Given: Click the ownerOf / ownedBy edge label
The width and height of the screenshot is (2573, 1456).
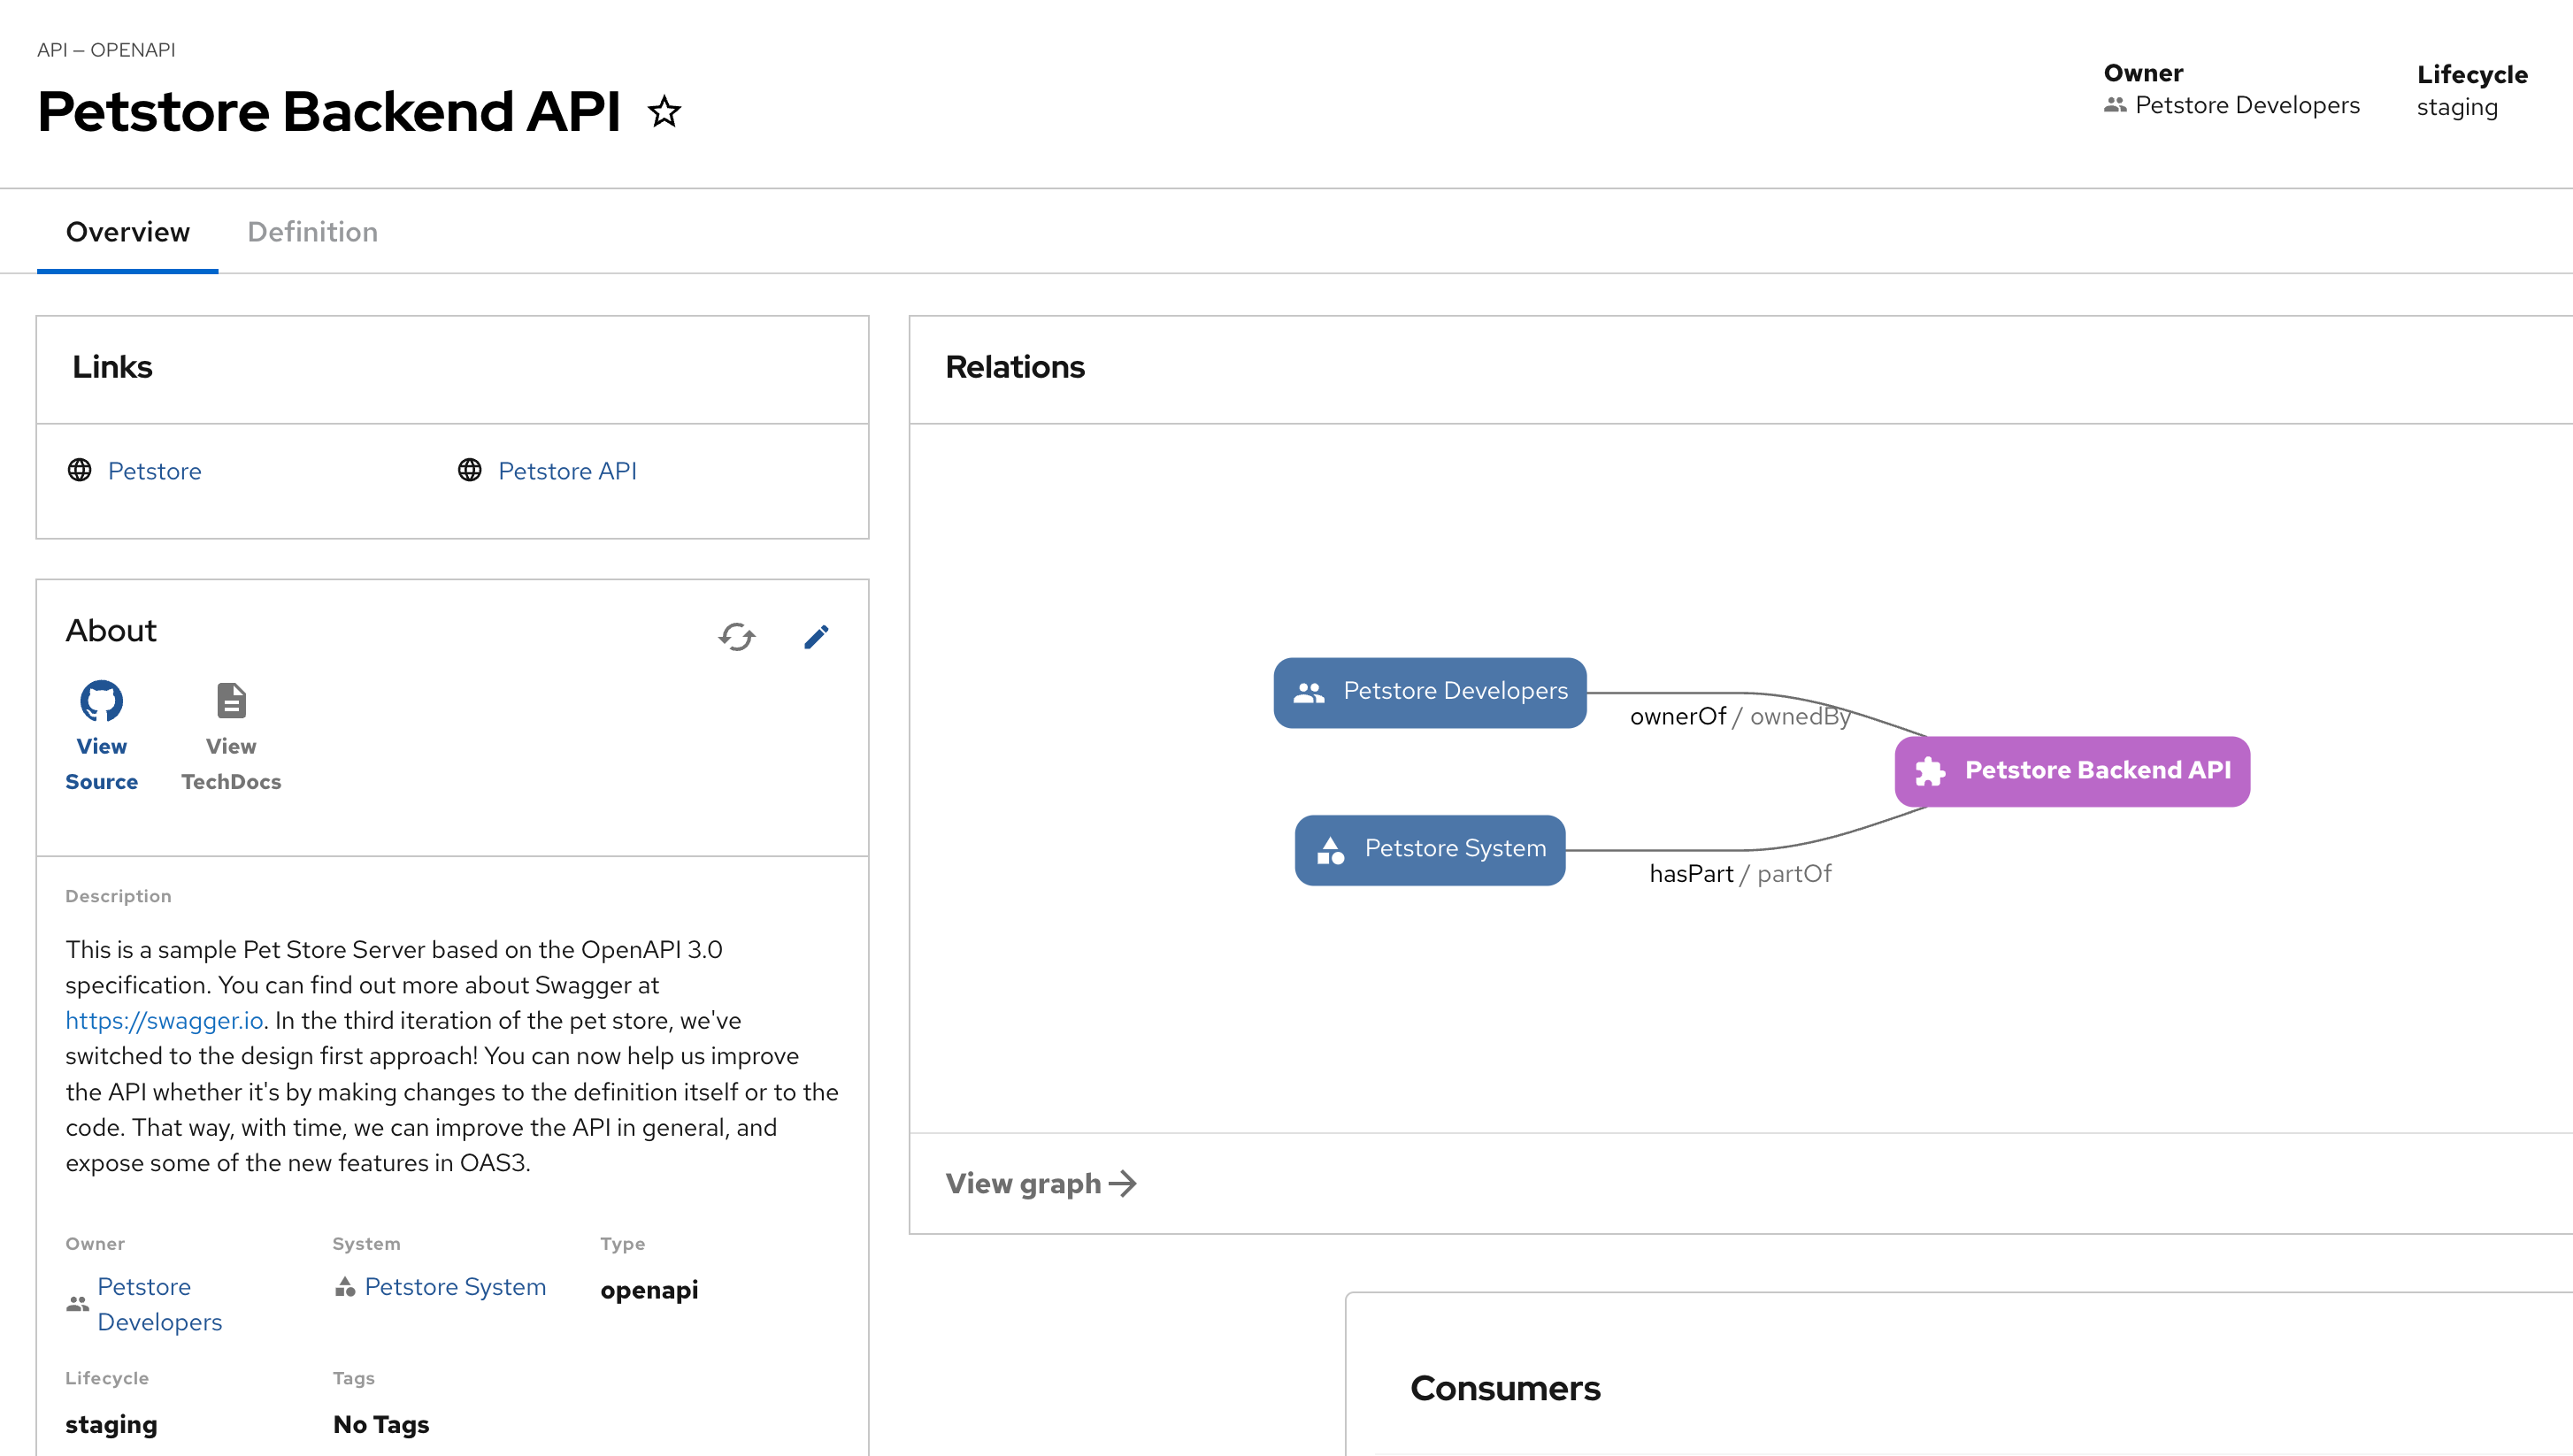Looking at the screenshot, I should tap(1740, 717).
